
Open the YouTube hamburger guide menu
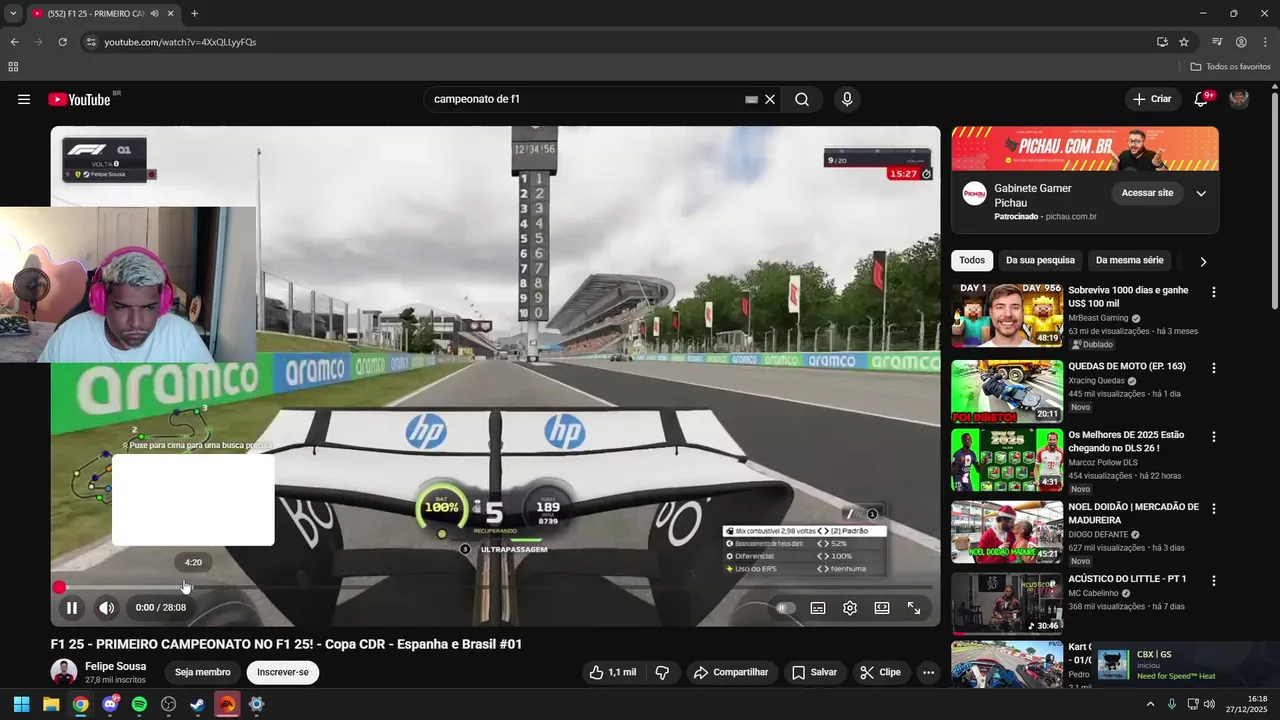pos(24,99)
